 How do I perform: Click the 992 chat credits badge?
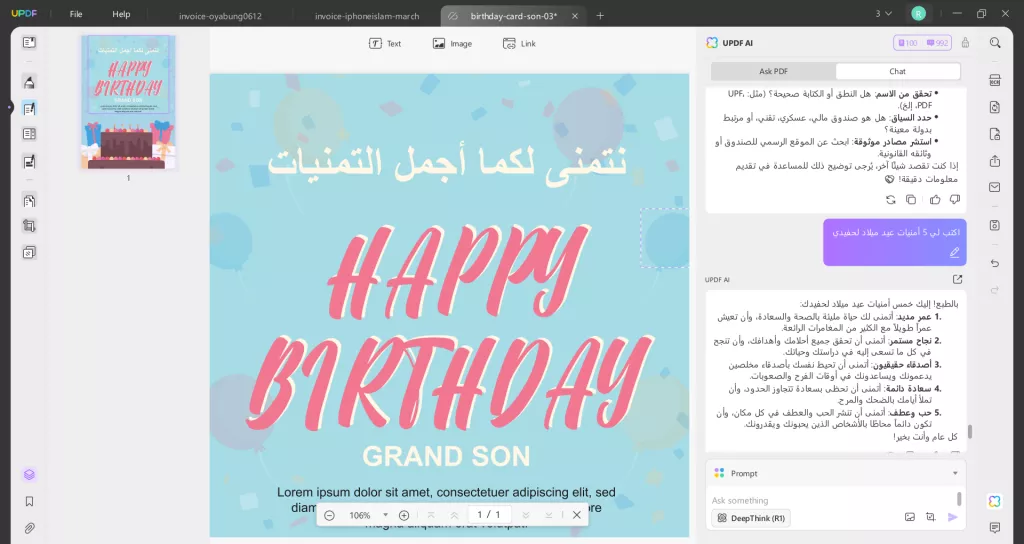click(x=936, y=43)
